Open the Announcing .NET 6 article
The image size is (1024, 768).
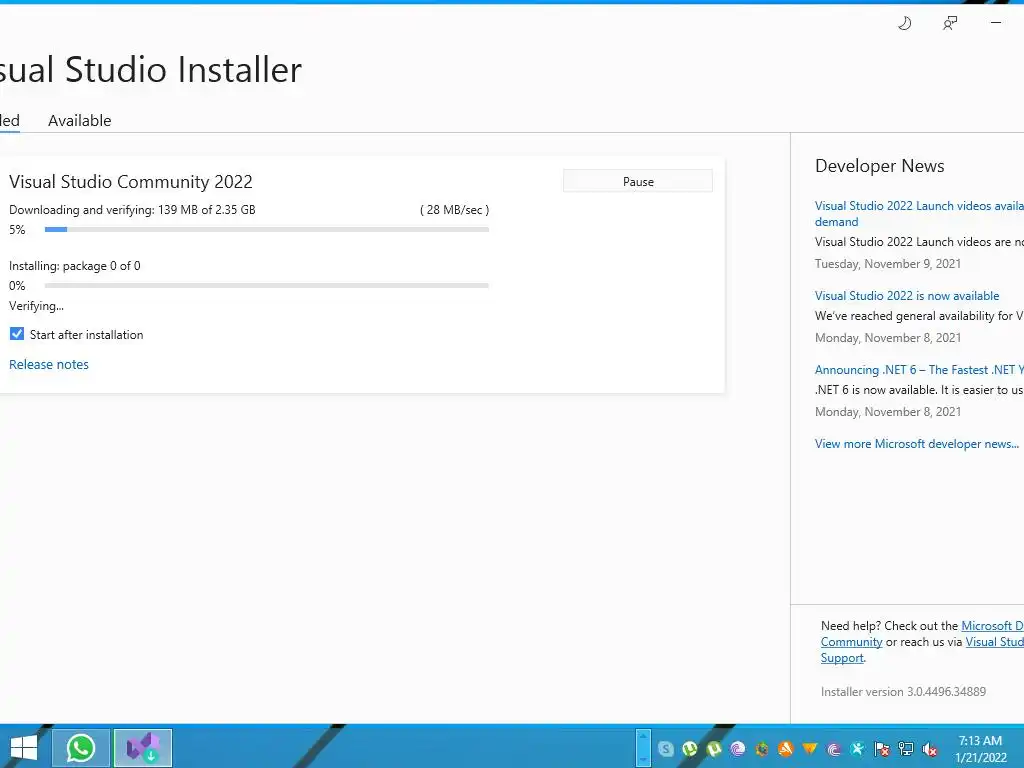pyautogui.click(x=919, y=370)
